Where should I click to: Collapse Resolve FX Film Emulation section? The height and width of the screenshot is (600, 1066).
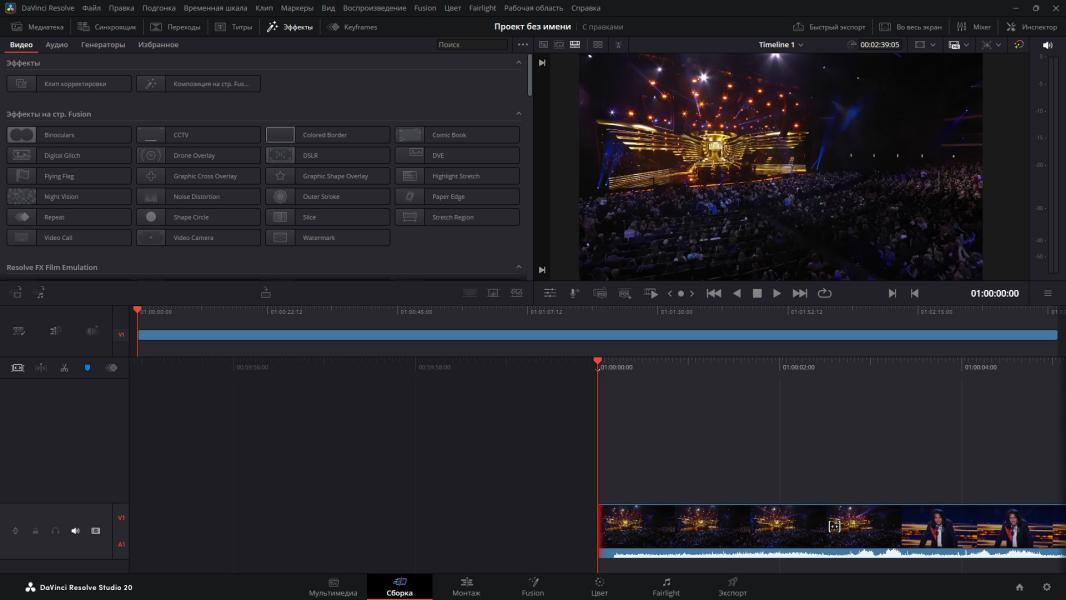click(518, 267)
